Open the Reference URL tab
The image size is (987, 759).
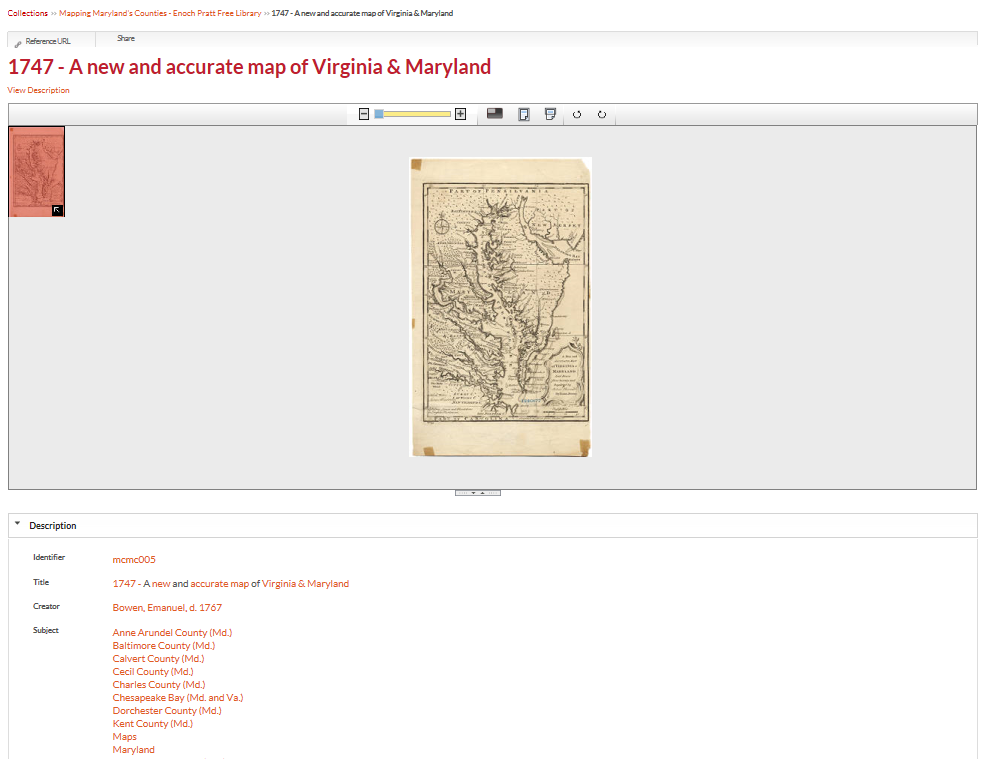[48, 42]
